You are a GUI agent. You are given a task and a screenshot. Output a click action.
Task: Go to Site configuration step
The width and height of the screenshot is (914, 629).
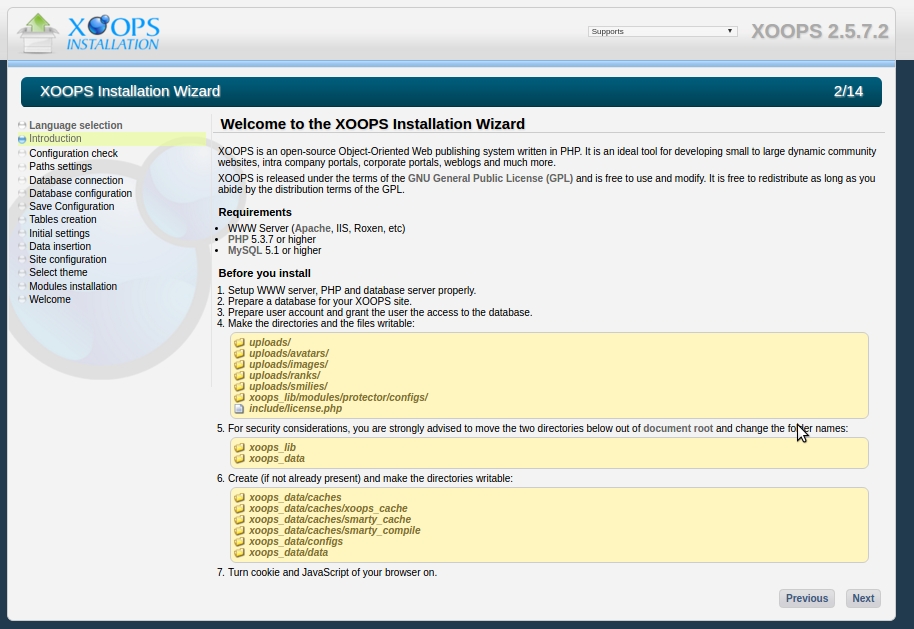pos(68,259)
